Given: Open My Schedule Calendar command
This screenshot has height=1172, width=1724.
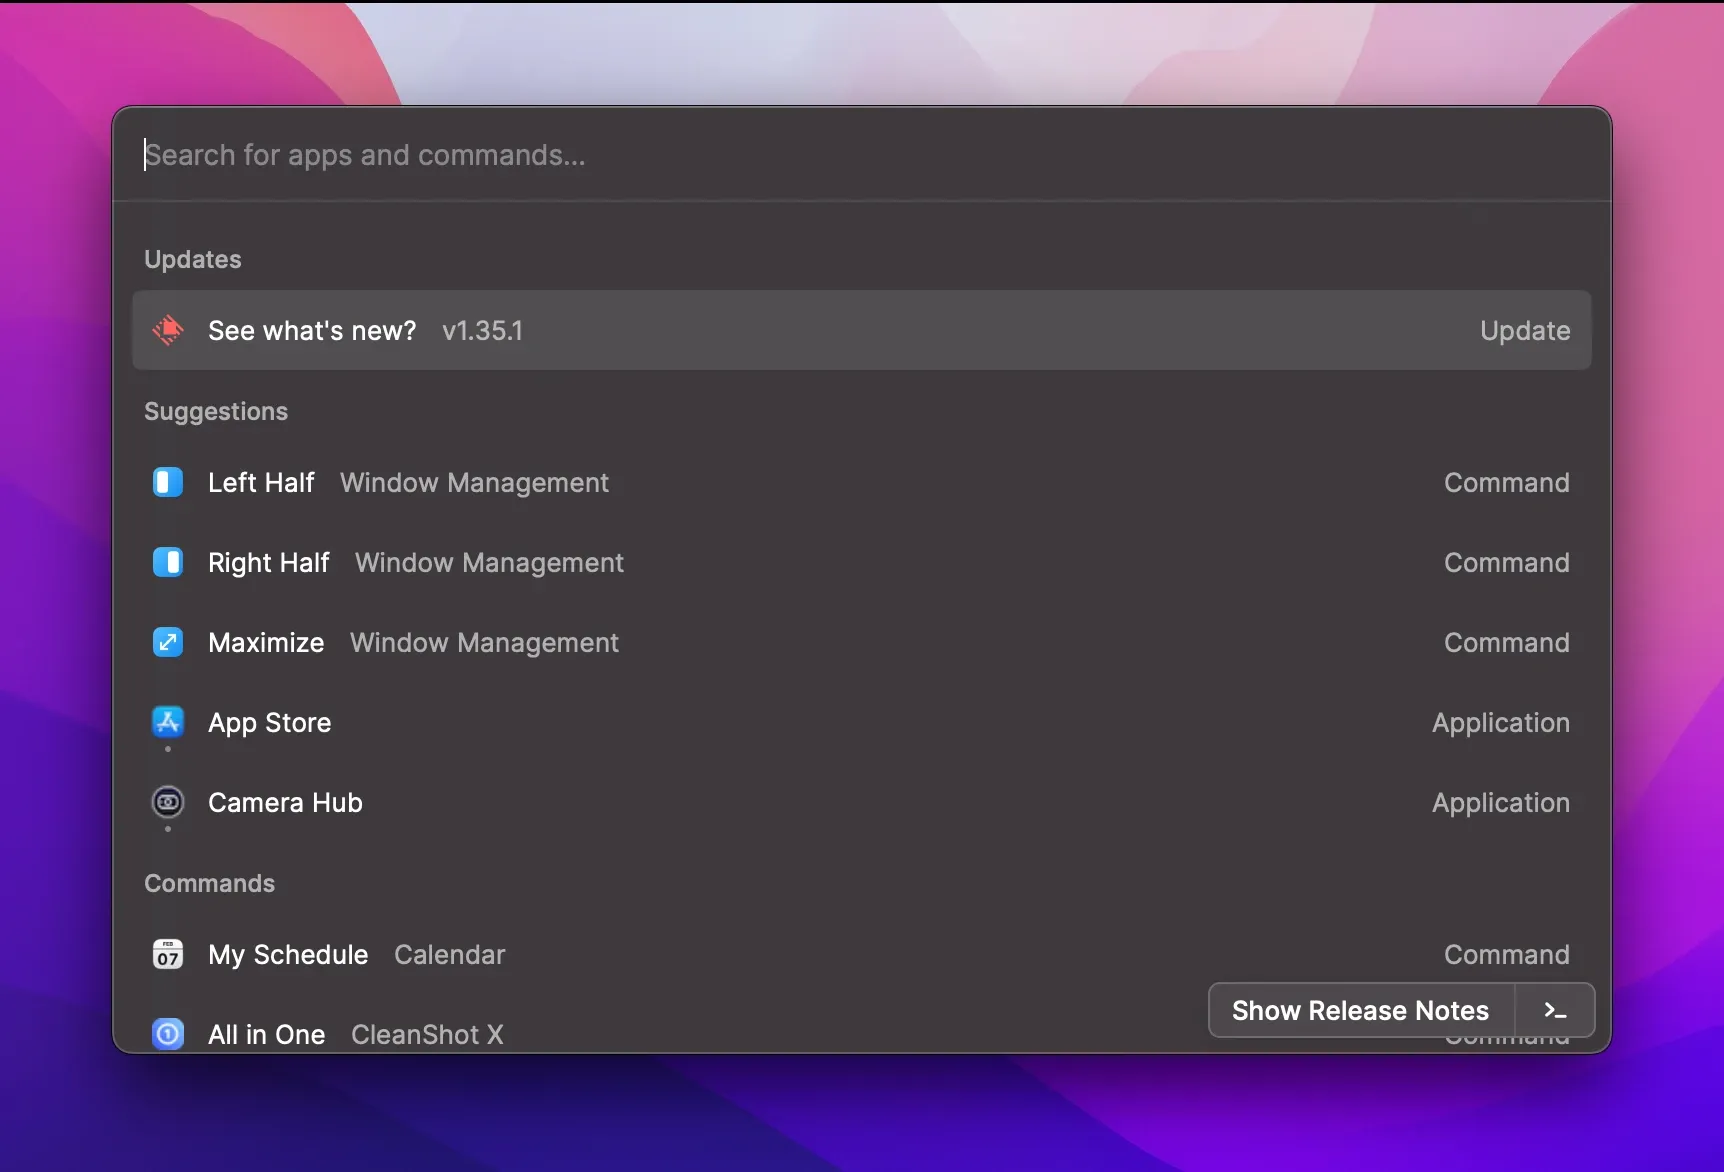Looking at the screenshot, I should tap(356, 955).
